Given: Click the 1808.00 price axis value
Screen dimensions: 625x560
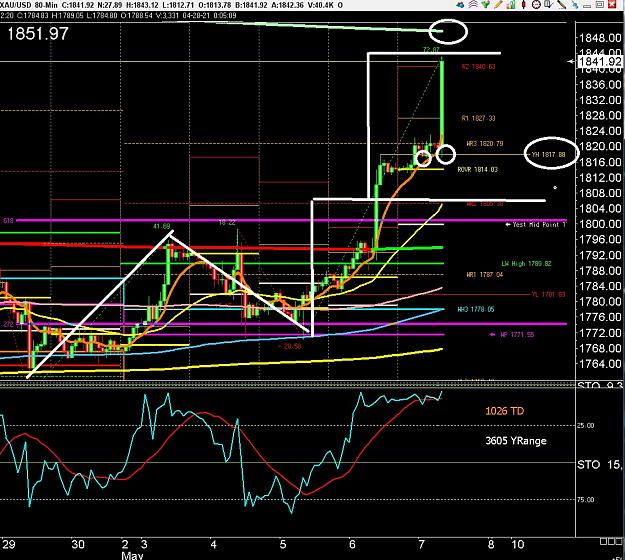Looking at the screenshot, I should click(x=600, y=193).
